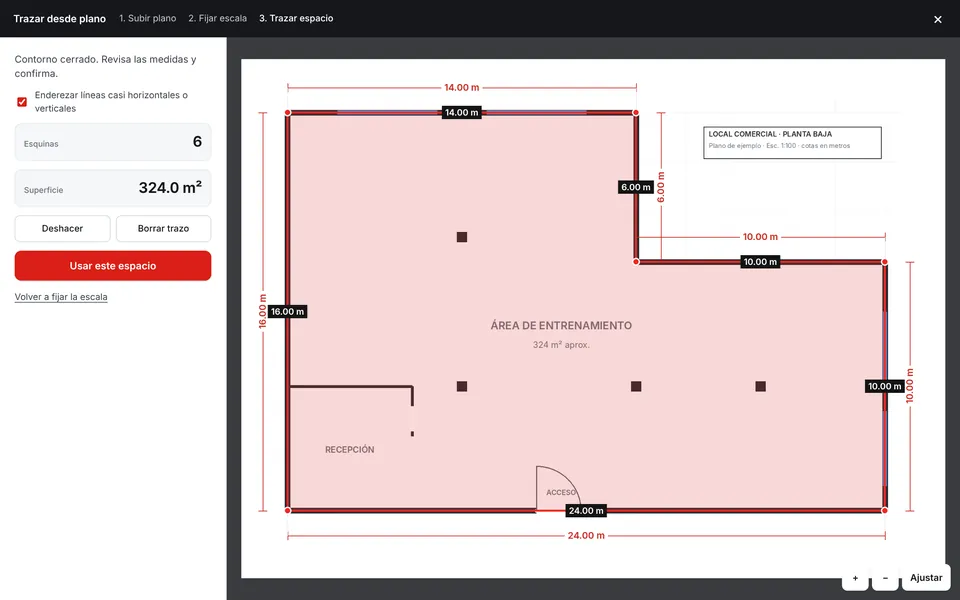Zoom out with the minus button
This screenshot has width=960, height=600.
click(885, 577)
